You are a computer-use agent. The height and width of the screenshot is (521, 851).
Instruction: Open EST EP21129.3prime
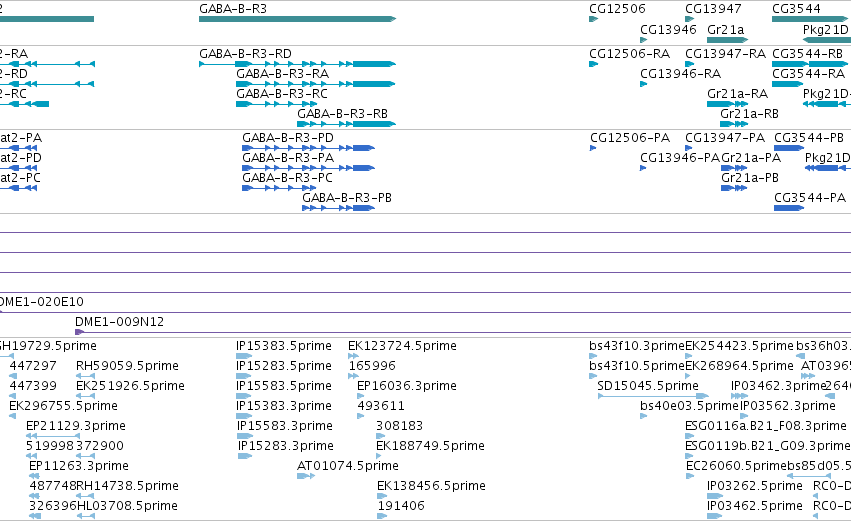click(76, 426)
